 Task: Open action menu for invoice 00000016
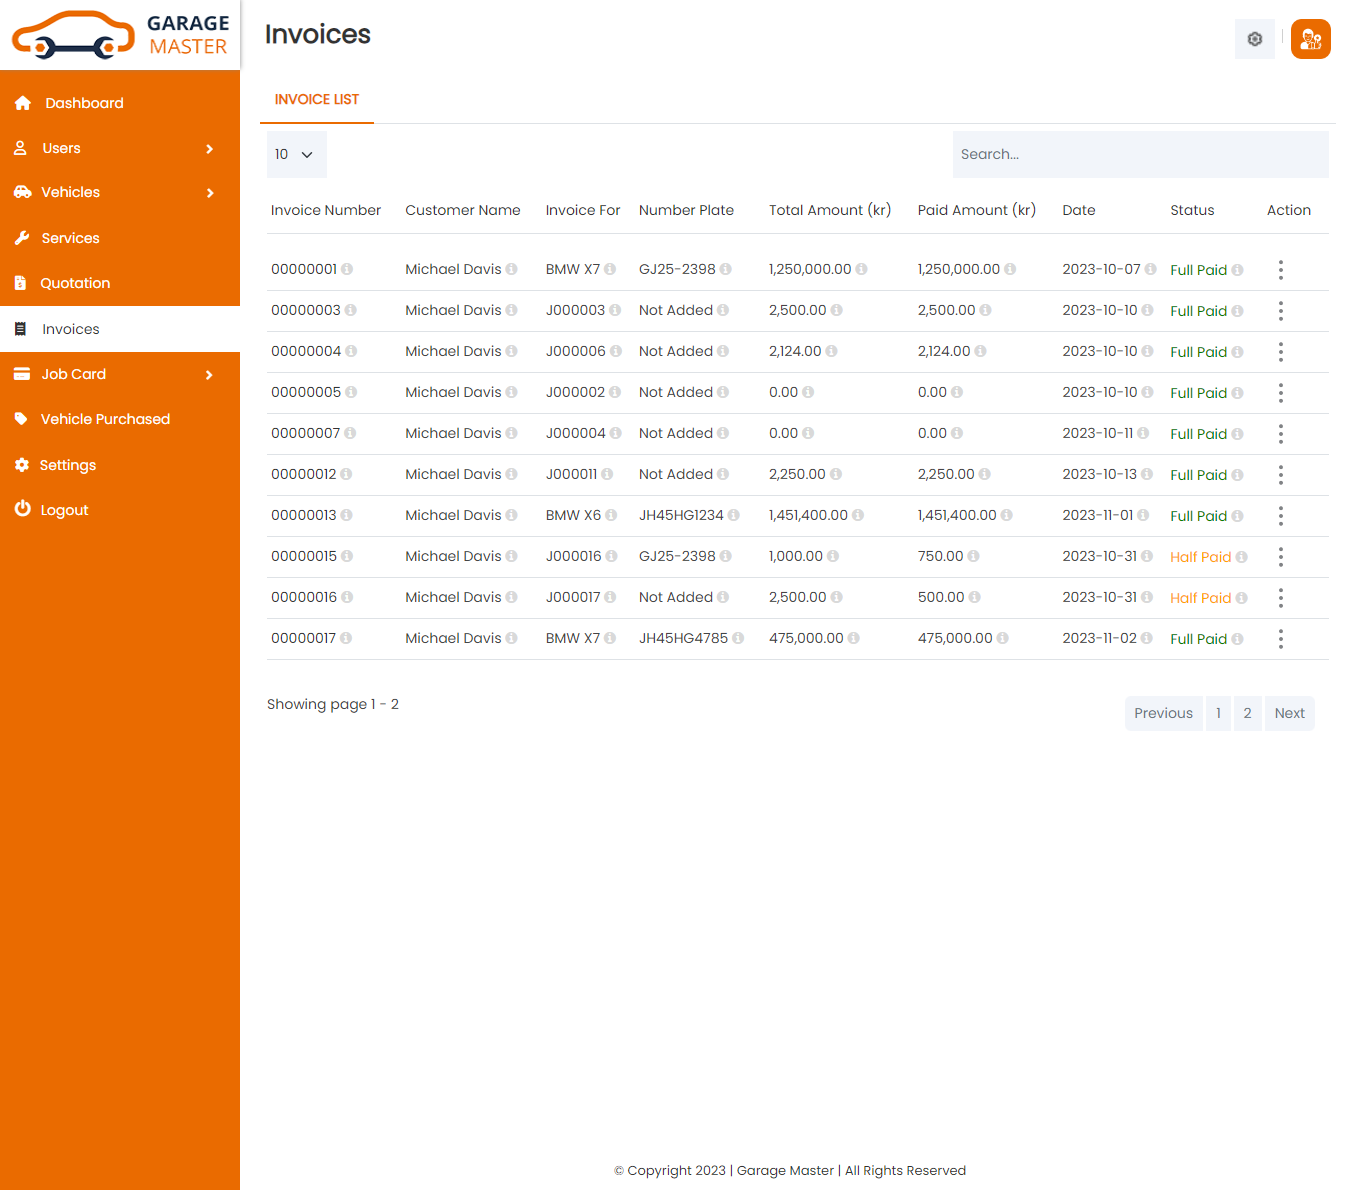[1280, 598]
